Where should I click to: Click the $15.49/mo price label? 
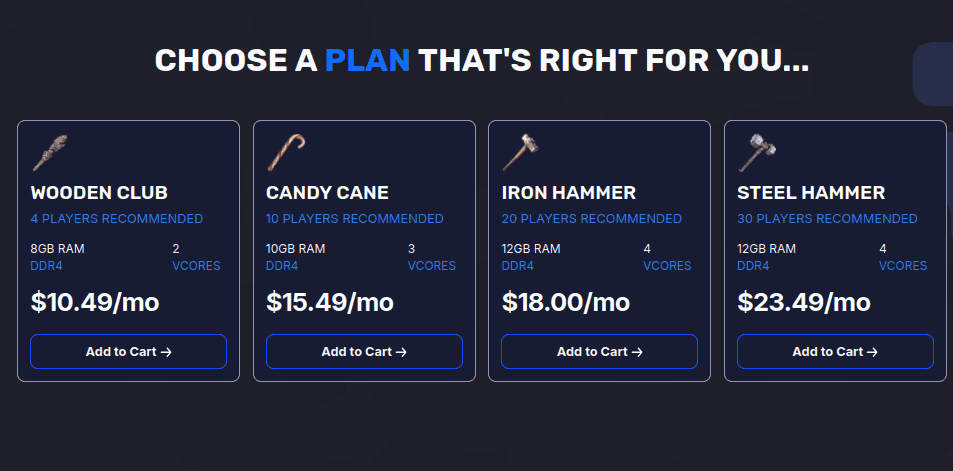(x=330, y=302)
